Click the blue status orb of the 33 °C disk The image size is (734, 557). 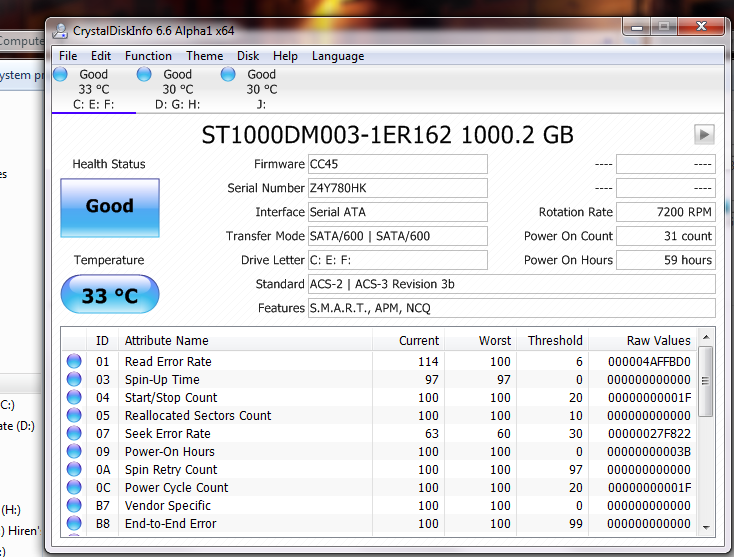[x=60, y=74]
